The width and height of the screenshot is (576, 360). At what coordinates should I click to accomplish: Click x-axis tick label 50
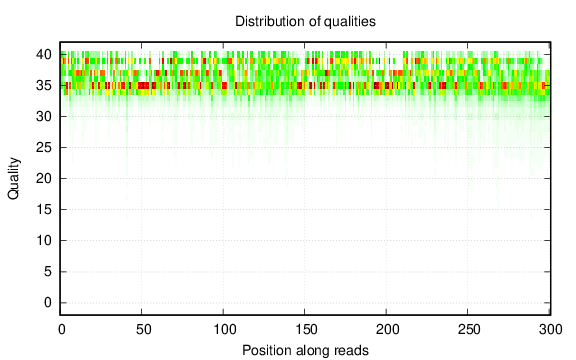[143, 330]
